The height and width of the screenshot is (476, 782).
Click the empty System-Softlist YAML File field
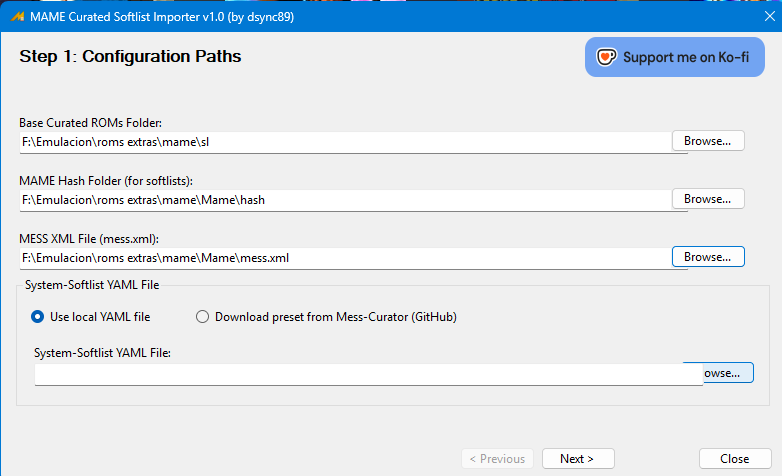click(x=369, y=374)
